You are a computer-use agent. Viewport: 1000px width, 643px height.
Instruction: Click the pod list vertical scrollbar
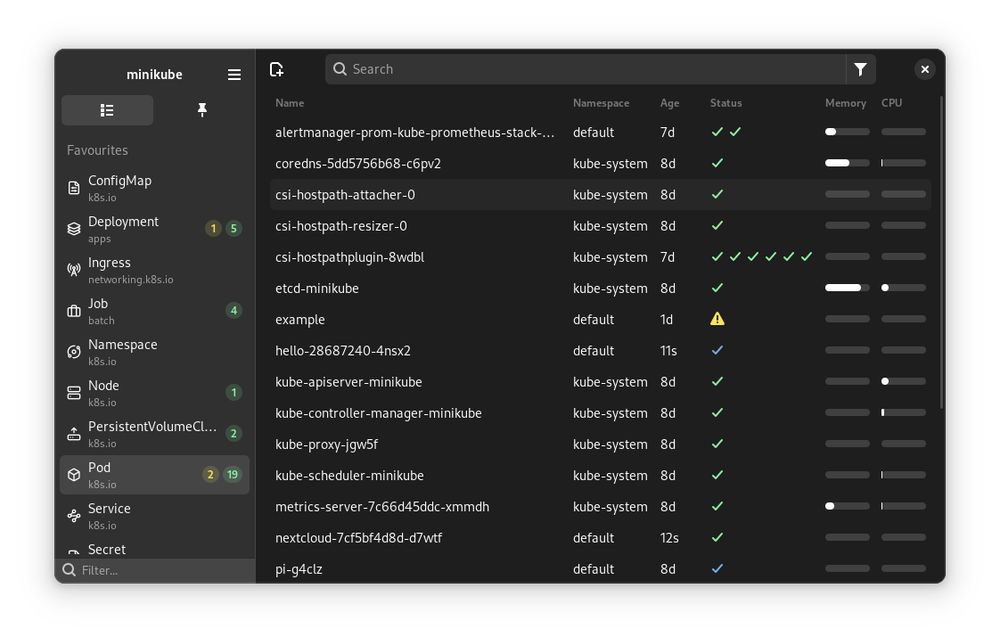coord(941,253)
